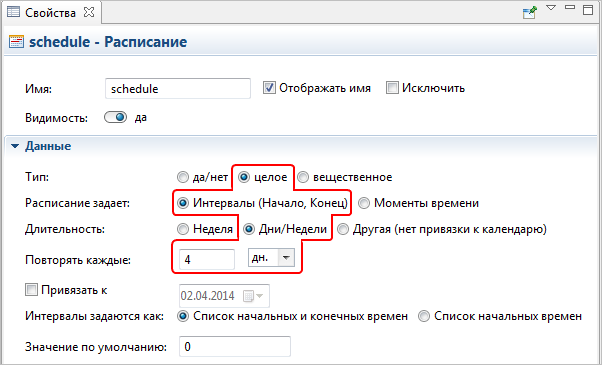This screenshot has width=602, height=365.
Task: Minimize the properties panel
Action: [570, 7]
